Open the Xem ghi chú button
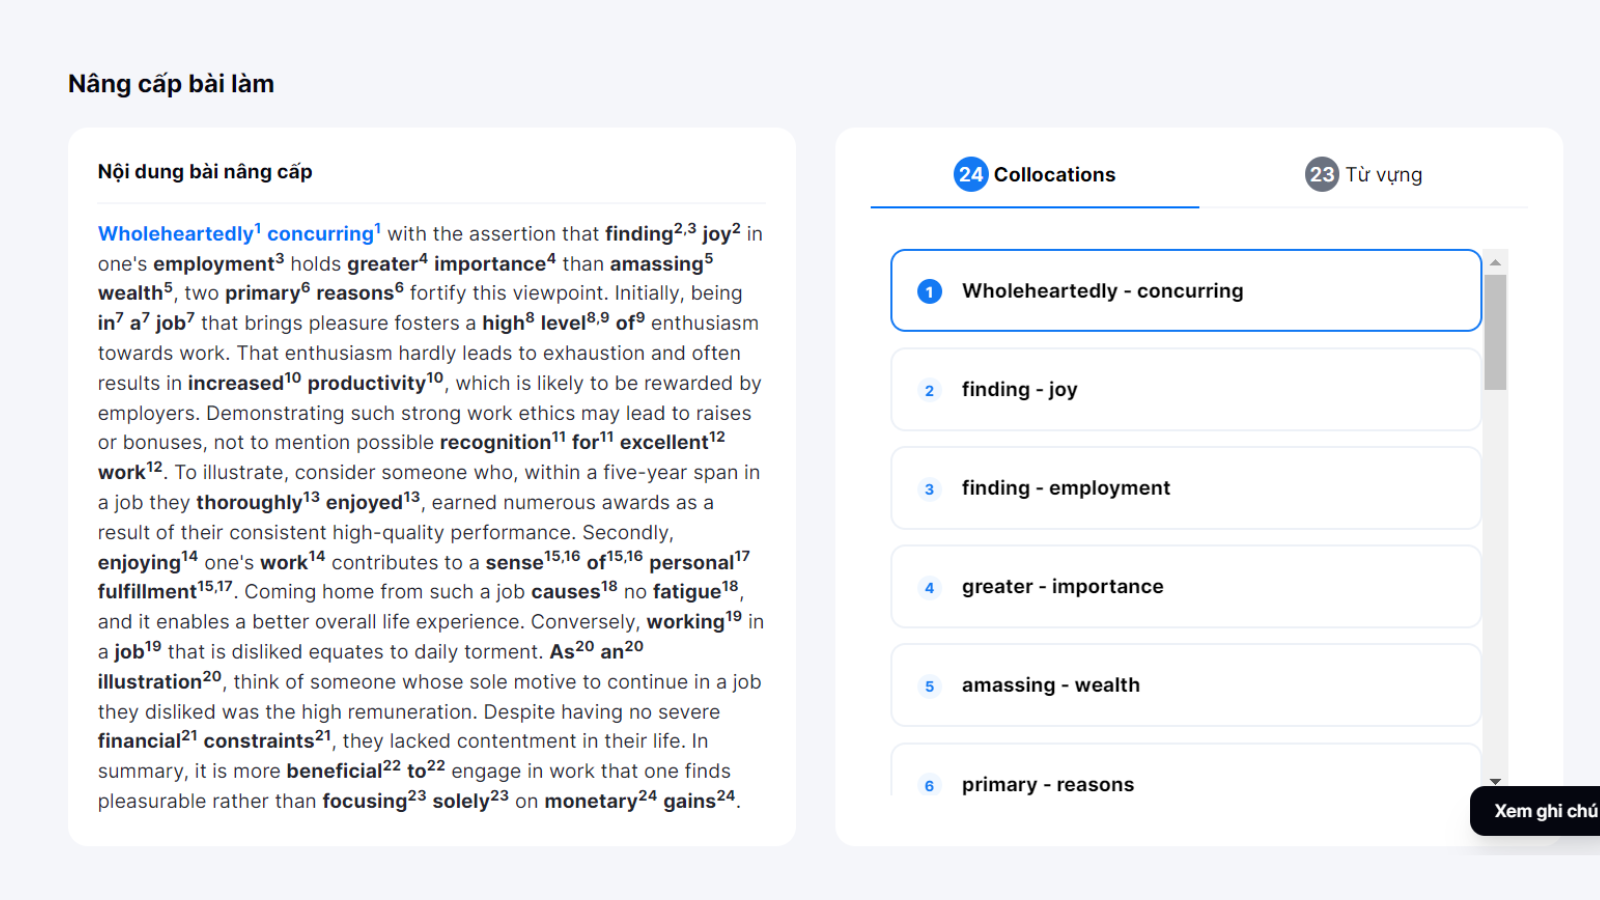Image resolution: width=1600 pixels, height=900 pixels. pos(1540,811)
